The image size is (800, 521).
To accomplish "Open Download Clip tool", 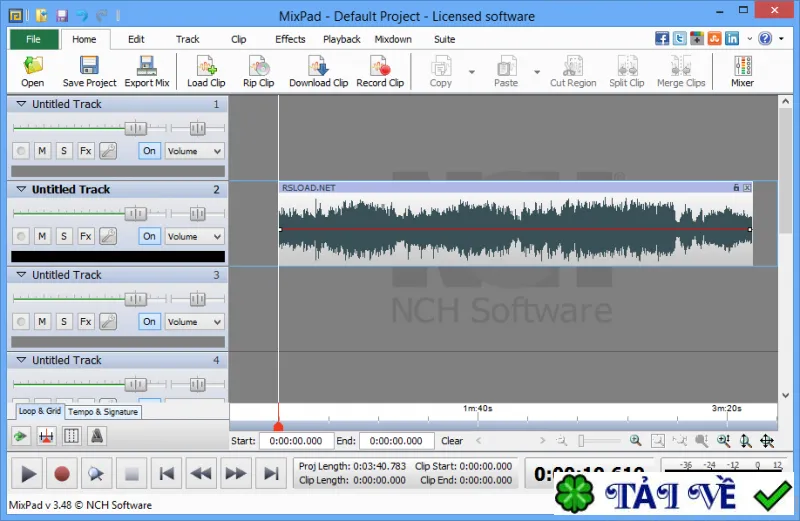I will point(318,72).
